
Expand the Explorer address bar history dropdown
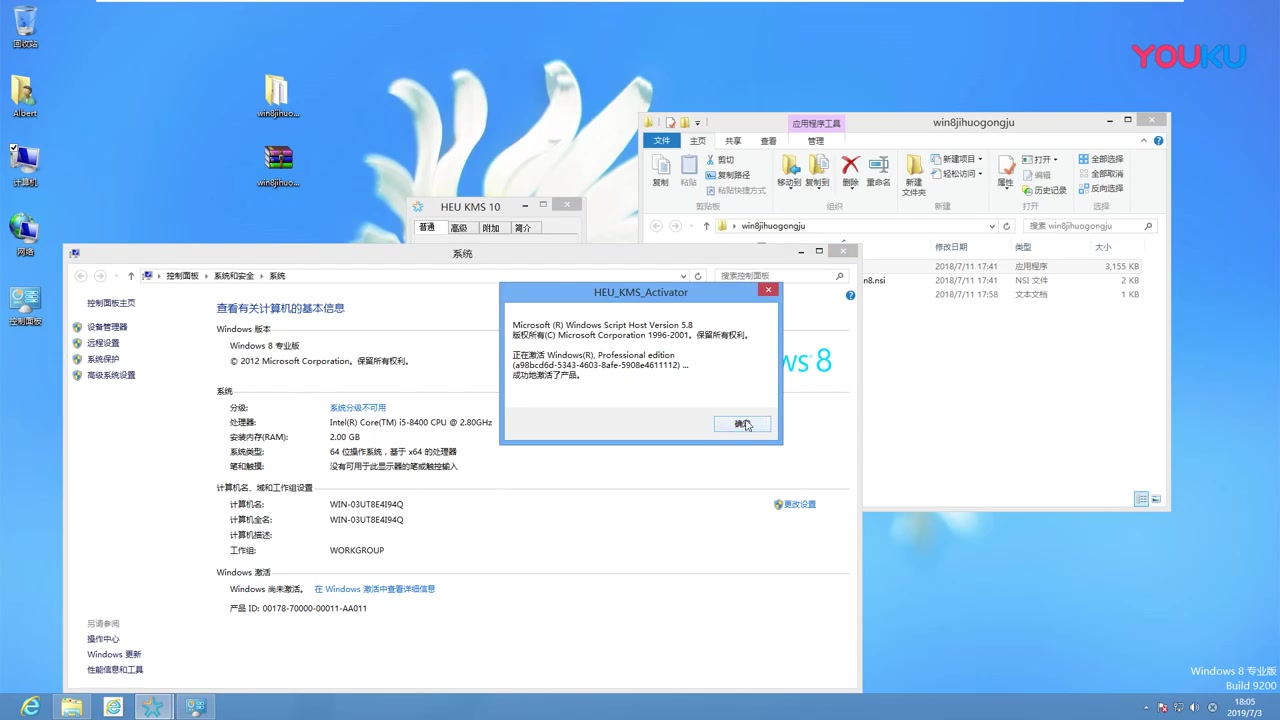991,226
